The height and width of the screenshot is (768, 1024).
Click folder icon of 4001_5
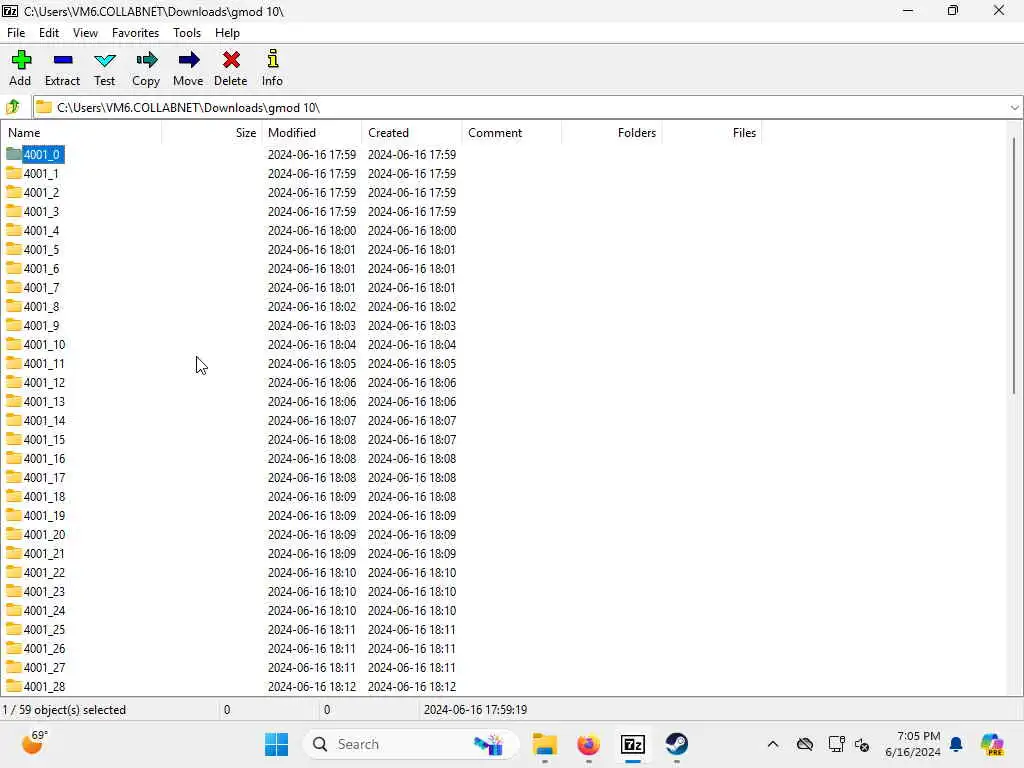14,249
